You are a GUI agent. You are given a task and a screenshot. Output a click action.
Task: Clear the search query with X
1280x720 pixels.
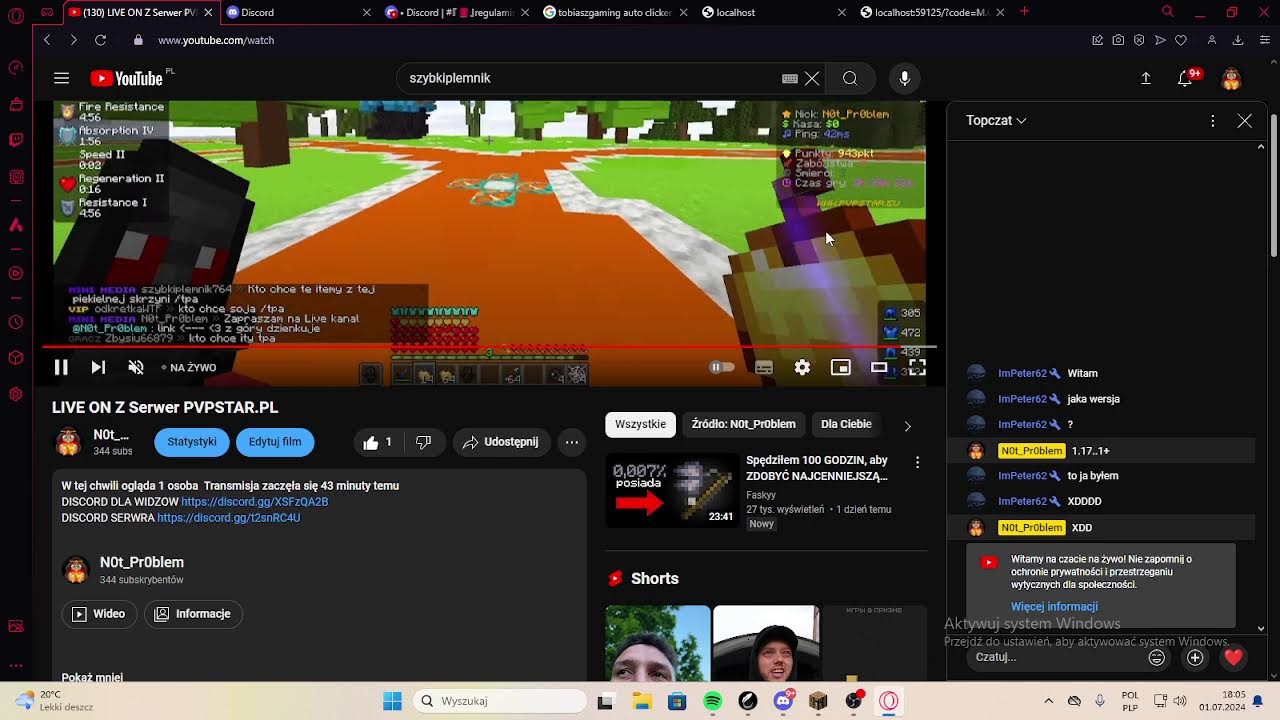812,78
